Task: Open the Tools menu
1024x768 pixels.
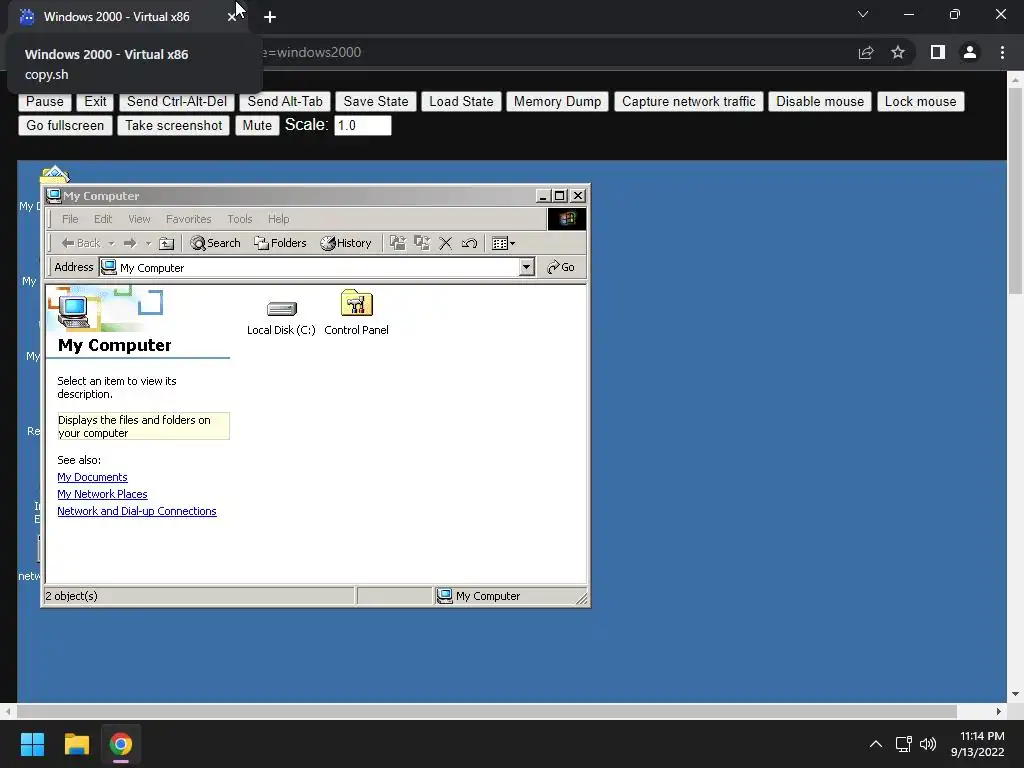Action: point(240,219)
